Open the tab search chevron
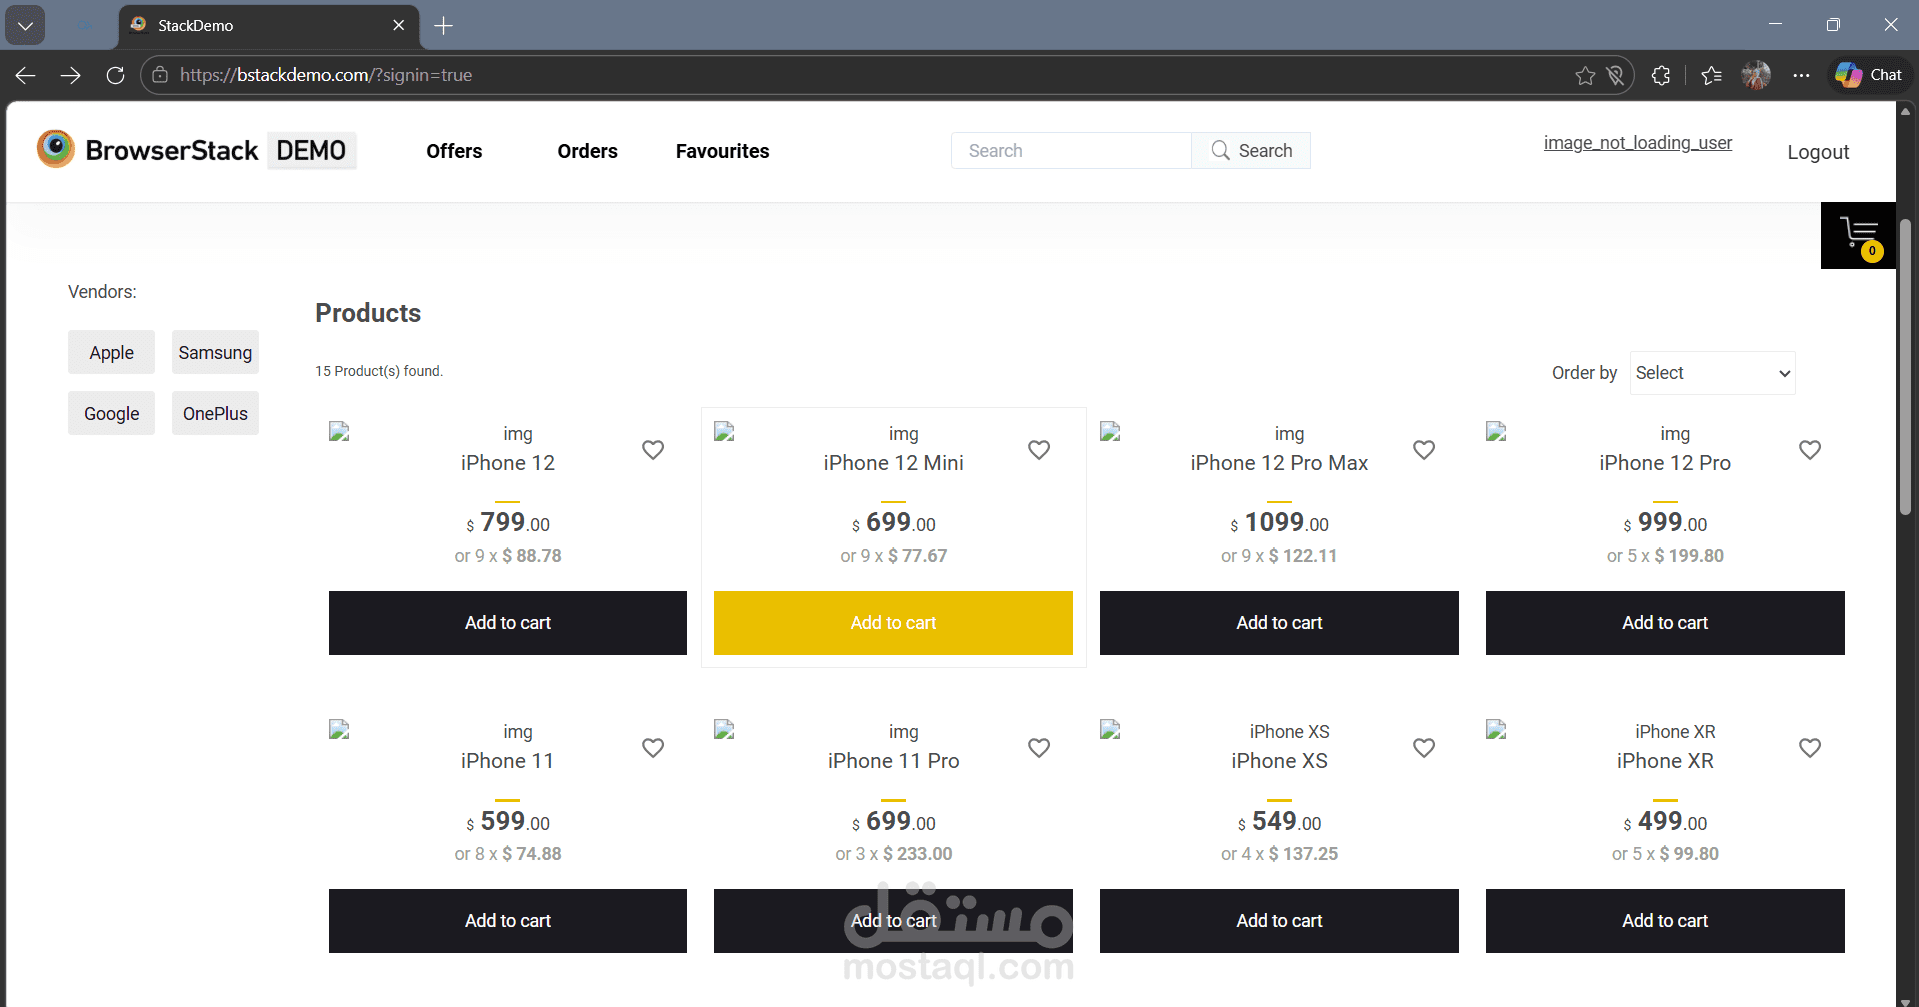This screenshot has height=1007, width=1919. coord(25,25)
